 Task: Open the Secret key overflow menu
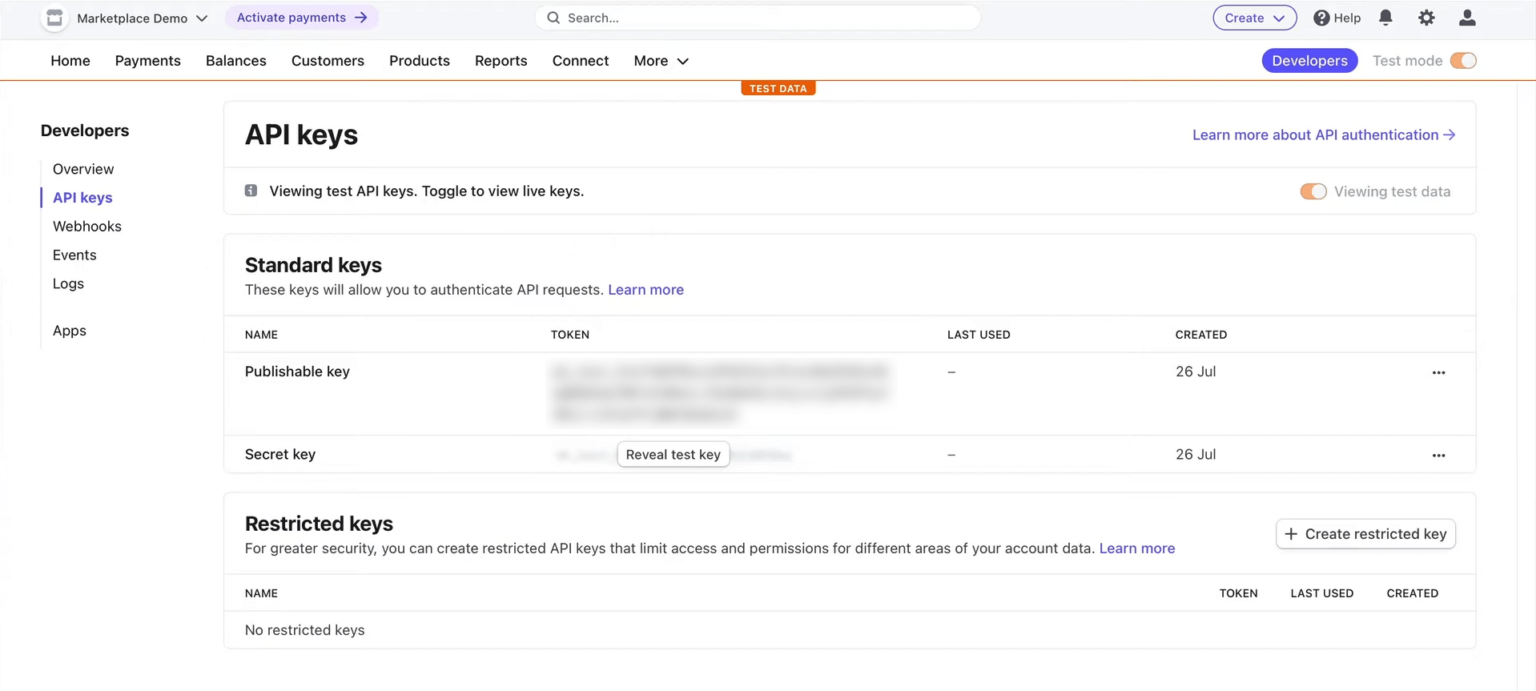(1438, 455)
